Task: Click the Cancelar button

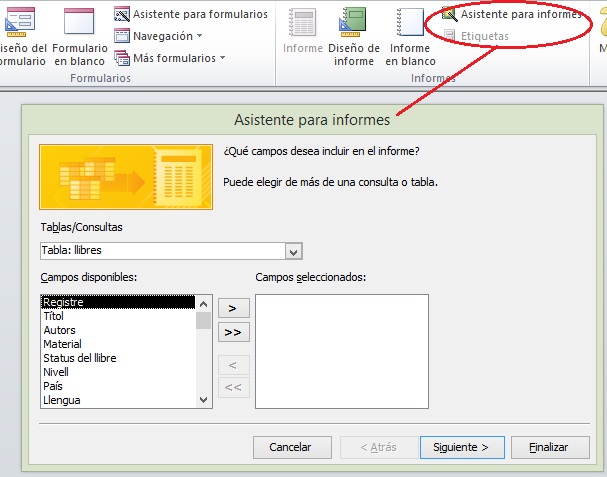Action: point(292,448)
